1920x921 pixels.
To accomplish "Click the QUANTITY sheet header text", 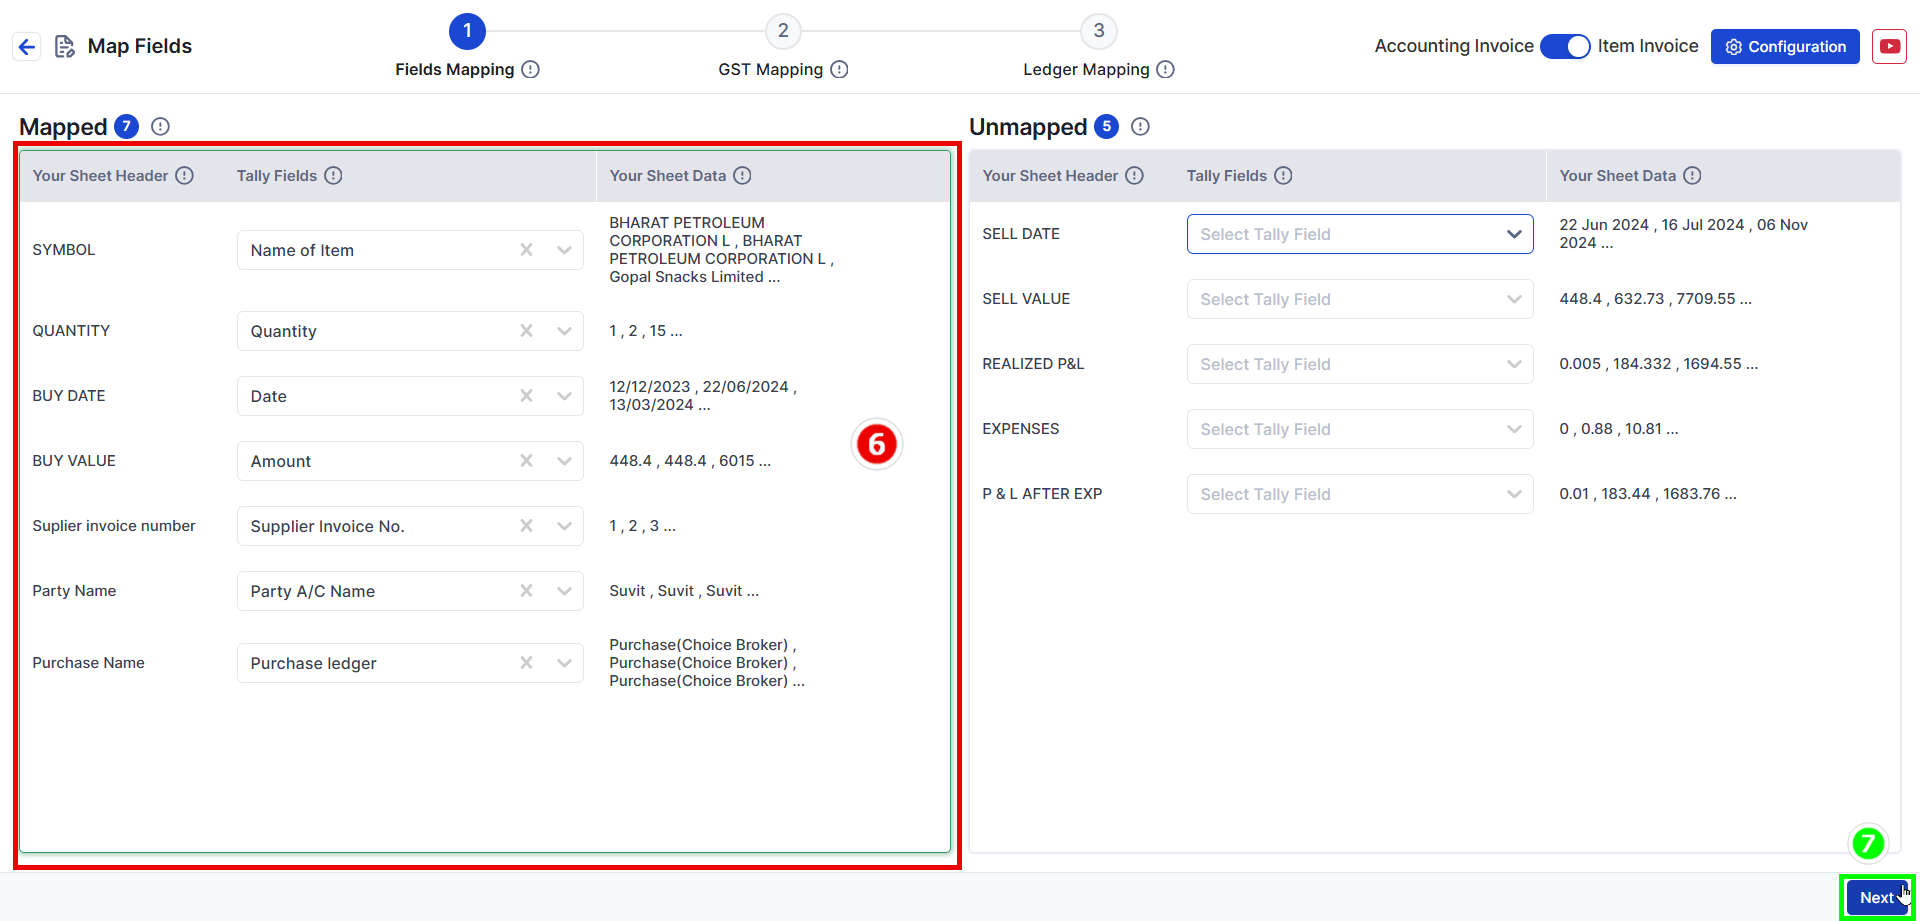I will click(71, 331).
